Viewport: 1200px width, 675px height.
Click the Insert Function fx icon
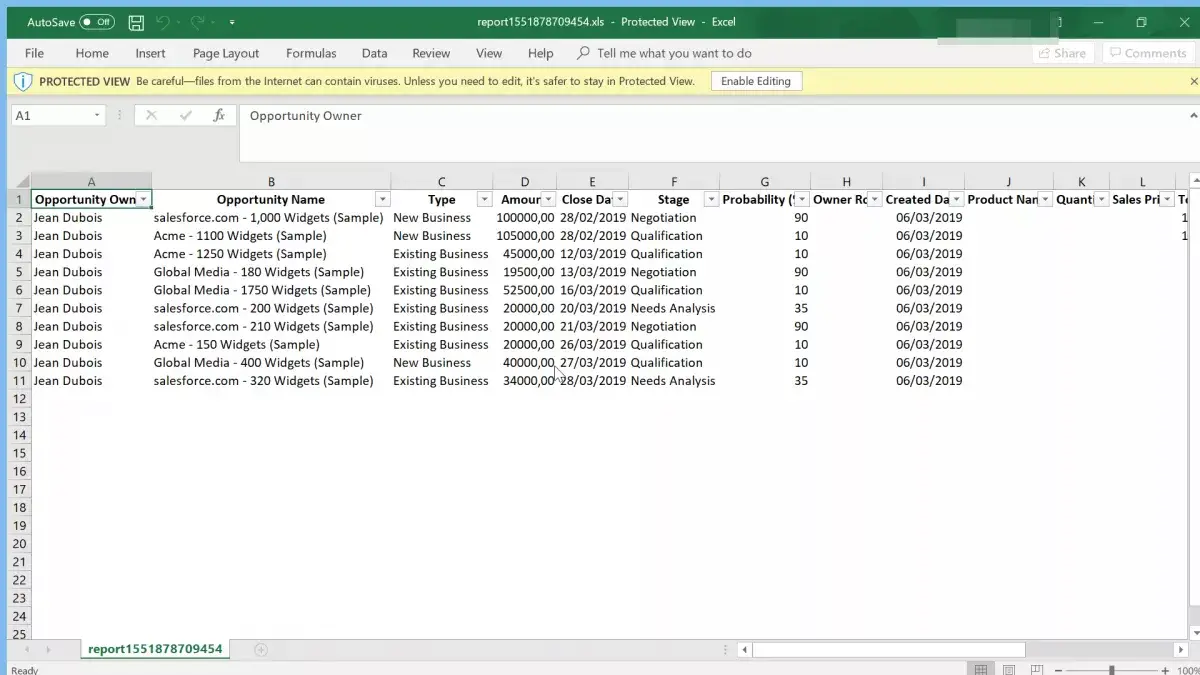tap(219, 116)
